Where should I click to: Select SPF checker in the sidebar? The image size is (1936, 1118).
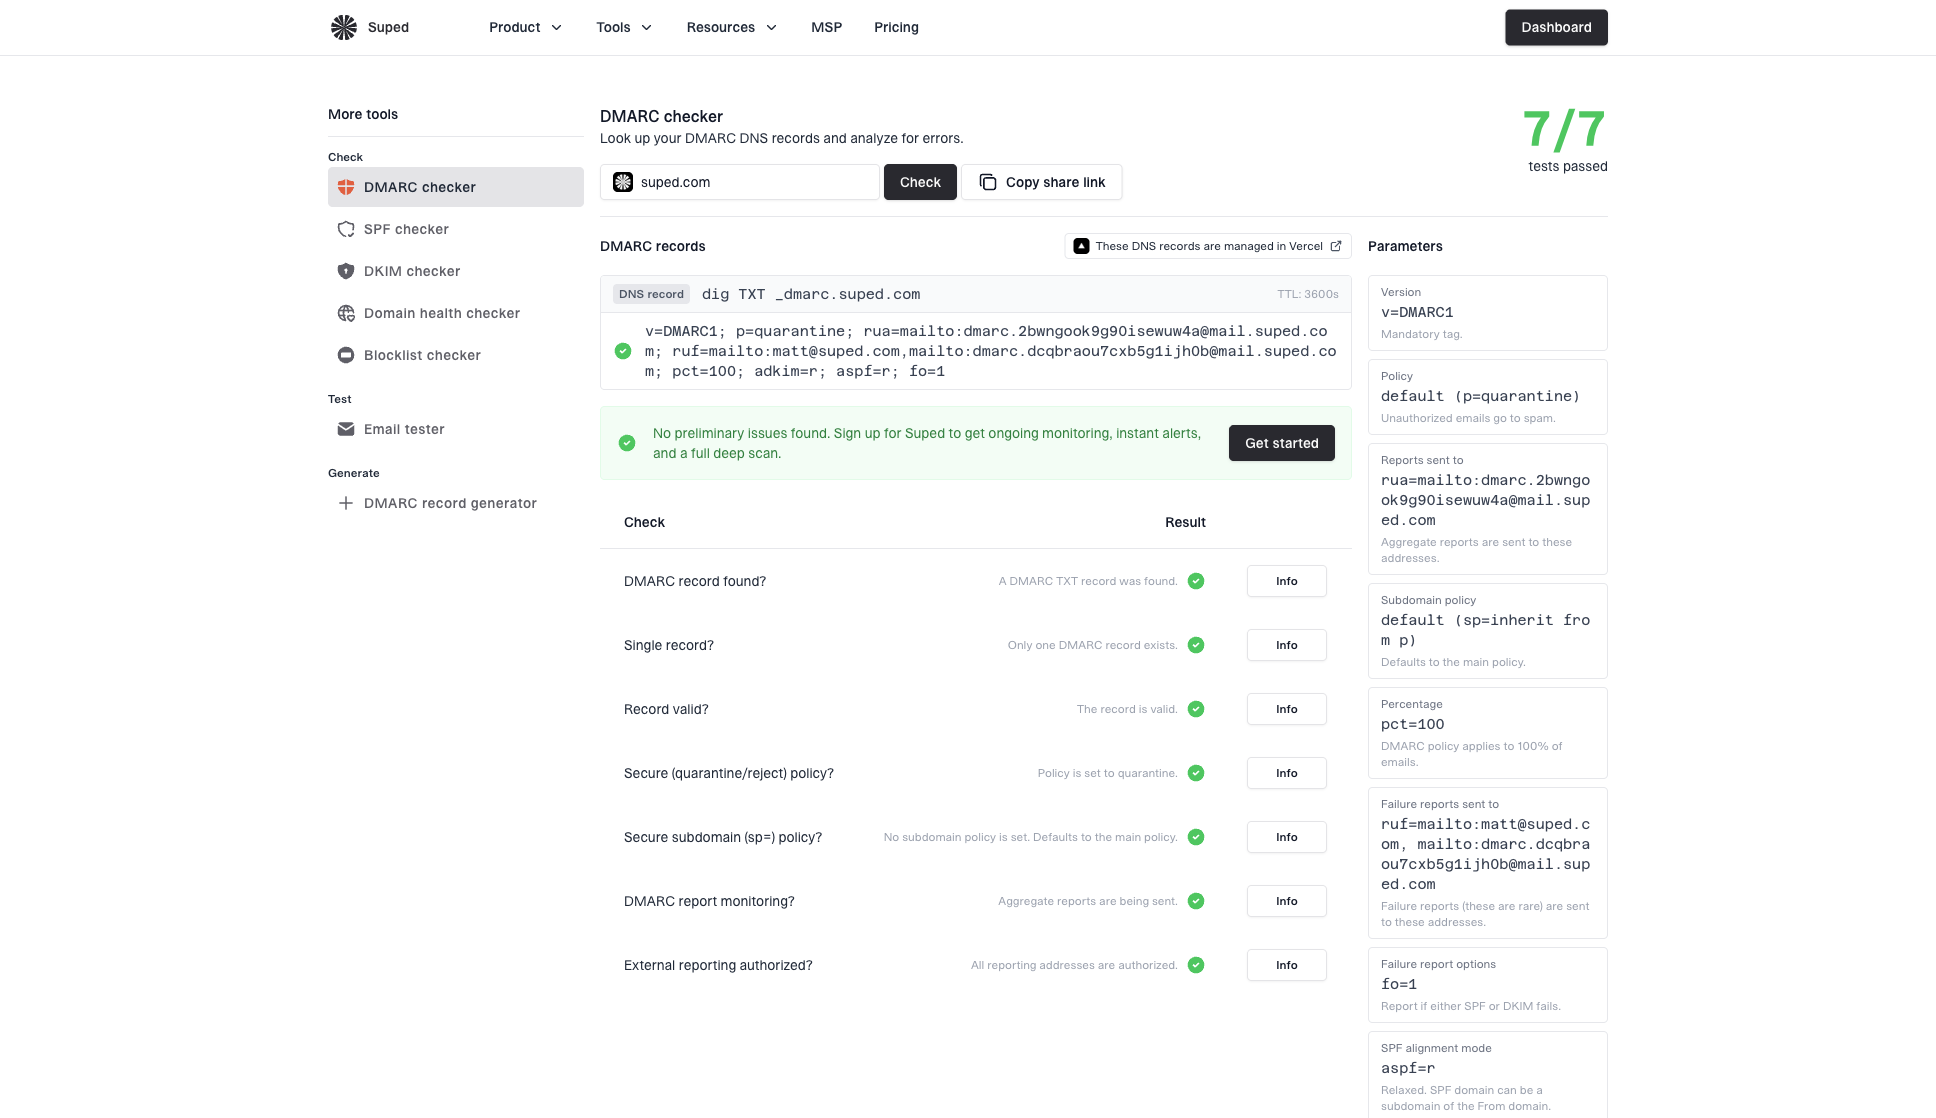[456, 229]
